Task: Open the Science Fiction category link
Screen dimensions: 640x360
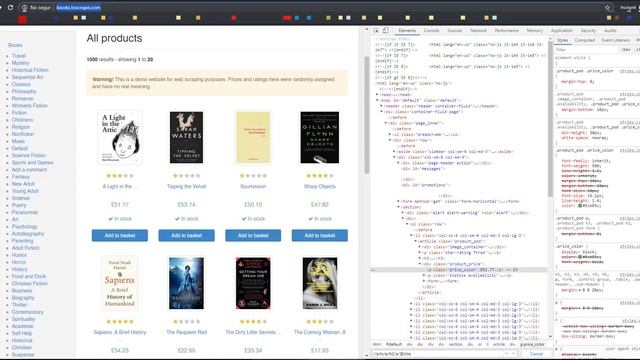Action: (x=29, y=156)
